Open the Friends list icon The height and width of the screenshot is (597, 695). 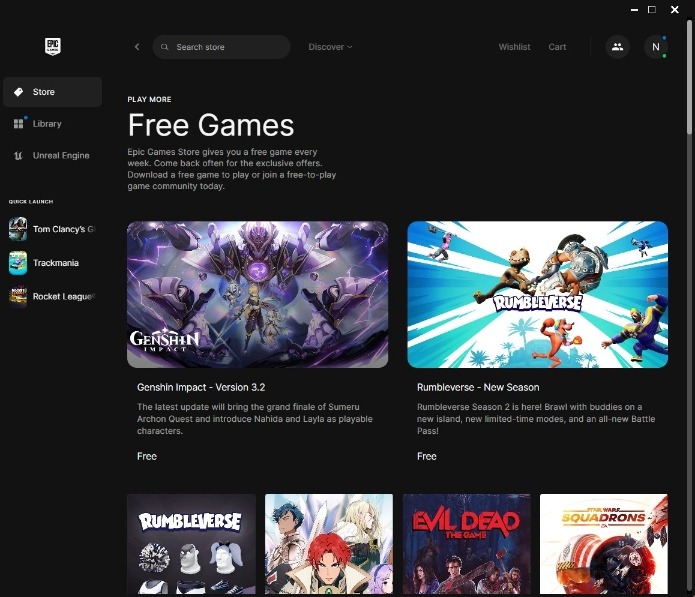tap(617, 47)
